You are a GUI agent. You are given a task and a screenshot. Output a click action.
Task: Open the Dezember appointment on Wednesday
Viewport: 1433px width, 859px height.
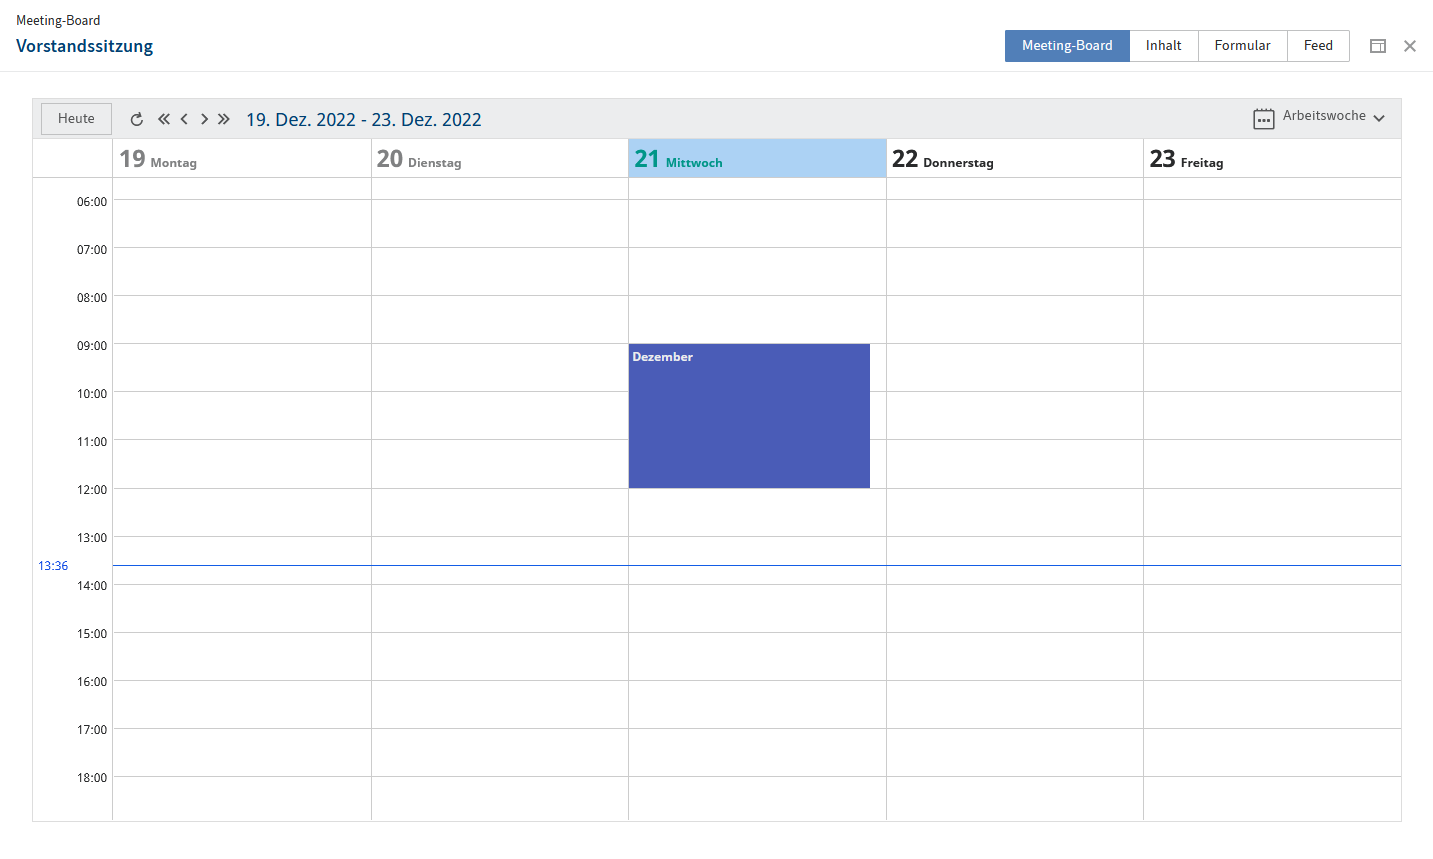point(749,416)
